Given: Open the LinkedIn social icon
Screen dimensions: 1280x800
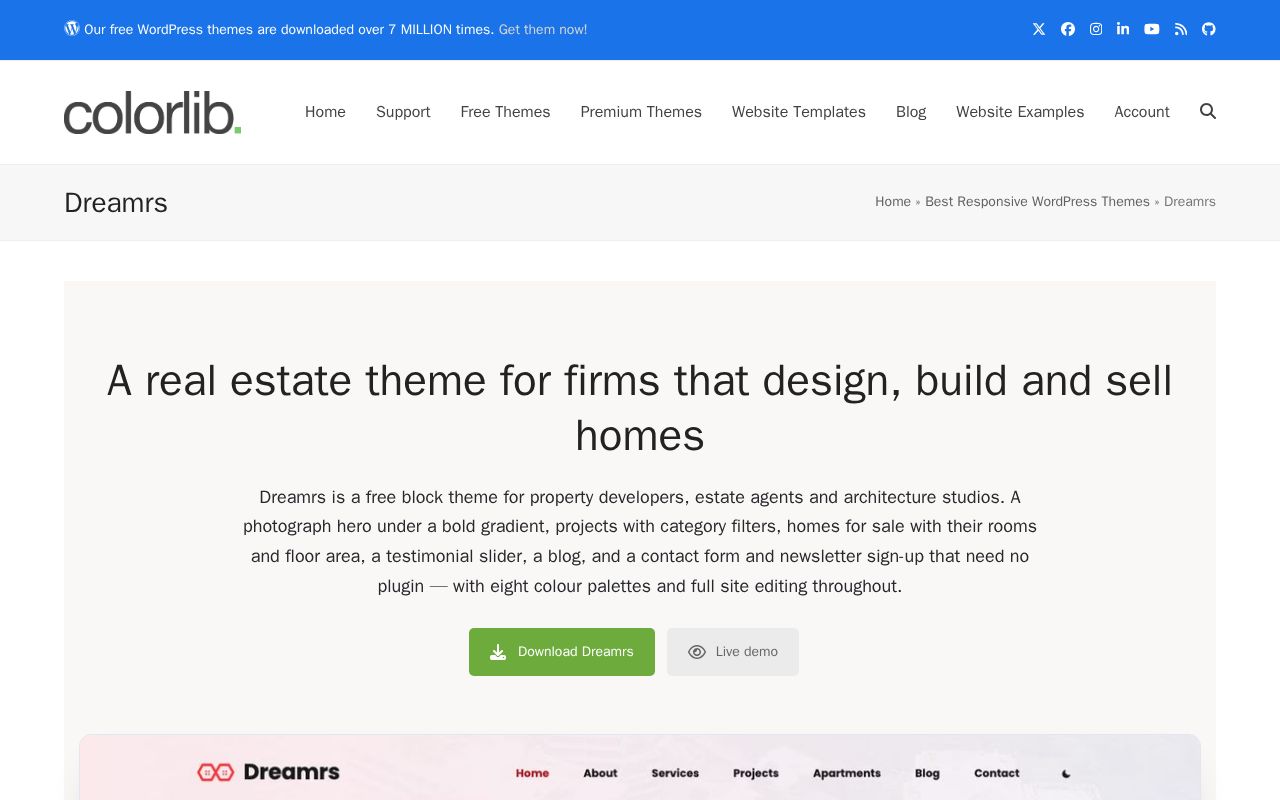Looking at the screenshot, I should pyautogui.click(x=1123, y=29).
